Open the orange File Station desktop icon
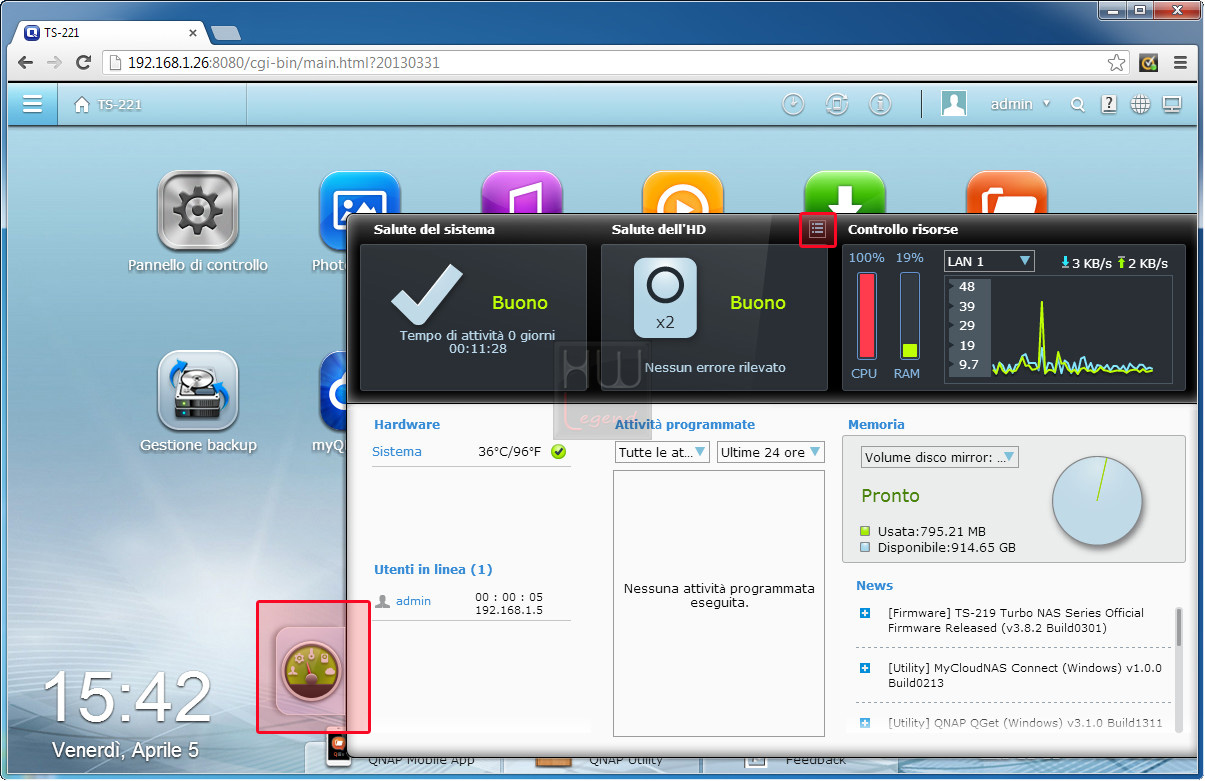 pos(1007,192)
